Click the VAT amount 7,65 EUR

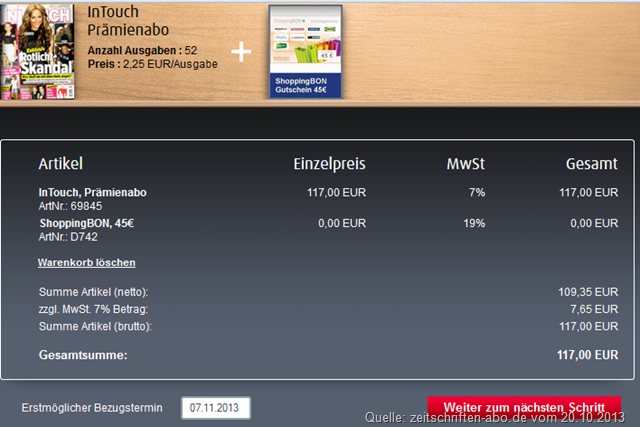(x=594, y=309)
